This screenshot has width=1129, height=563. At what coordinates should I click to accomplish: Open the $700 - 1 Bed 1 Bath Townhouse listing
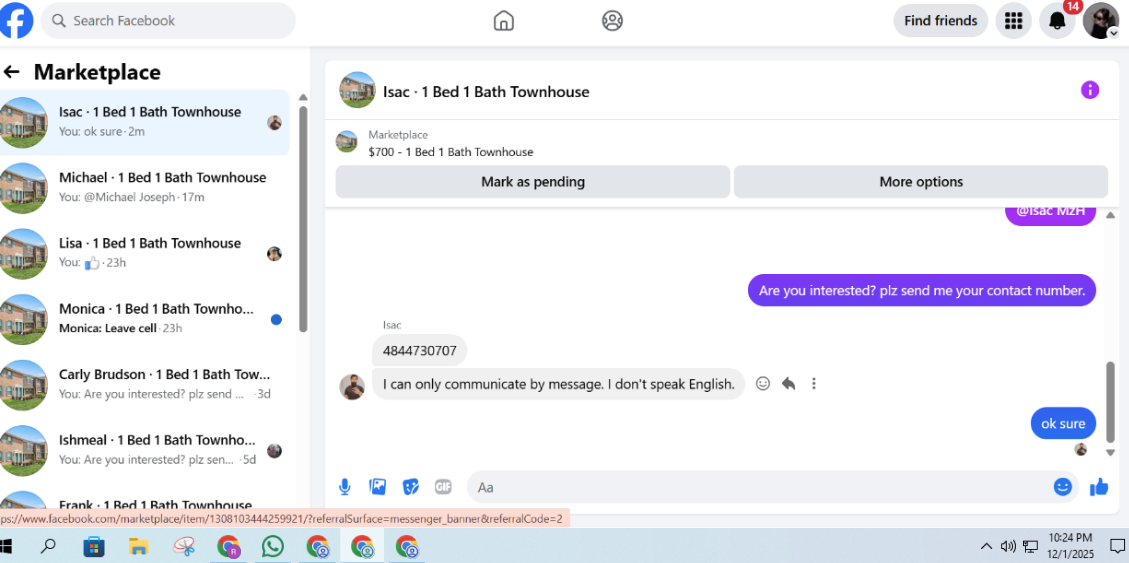point(451,152)
